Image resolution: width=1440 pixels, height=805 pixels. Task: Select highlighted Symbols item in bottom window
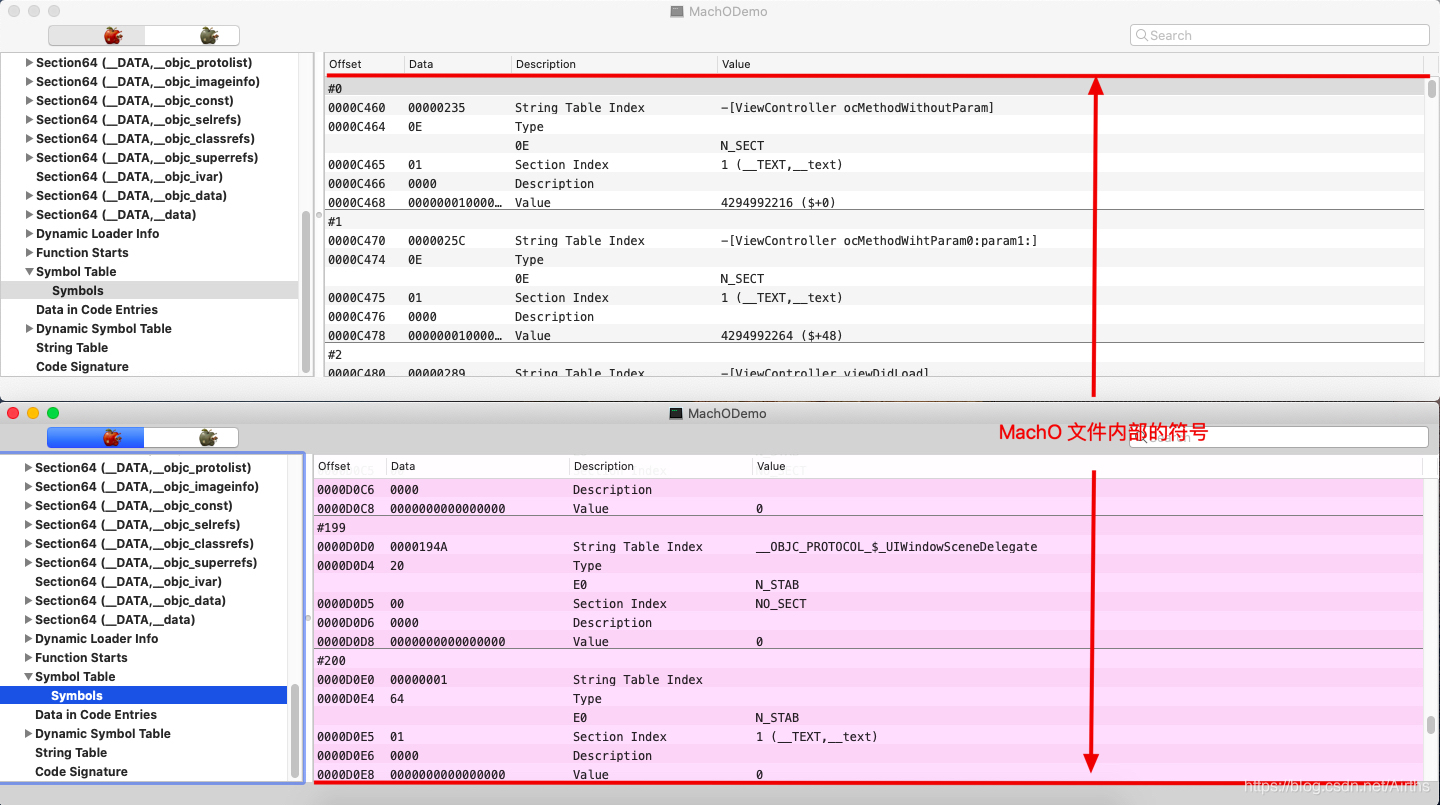144,696
